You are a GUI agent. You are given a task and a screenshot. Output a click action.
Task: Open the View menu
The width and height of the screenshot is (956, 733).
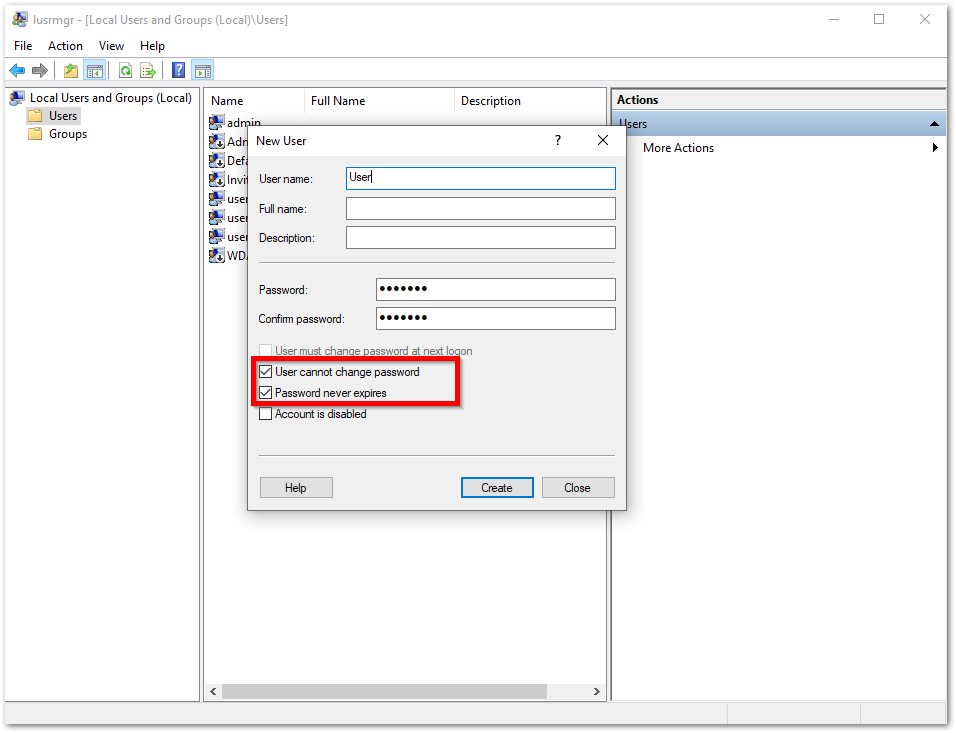point(111,46)
